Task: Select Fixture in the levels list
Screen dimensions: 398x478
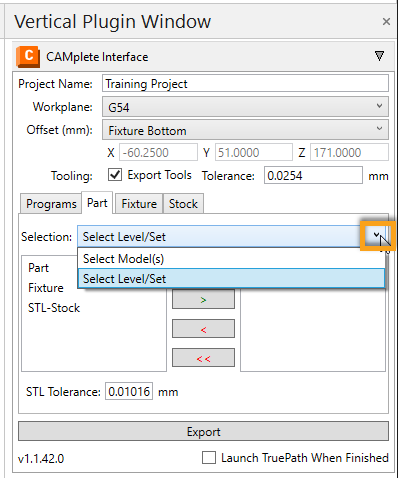Action: [46, 288]
